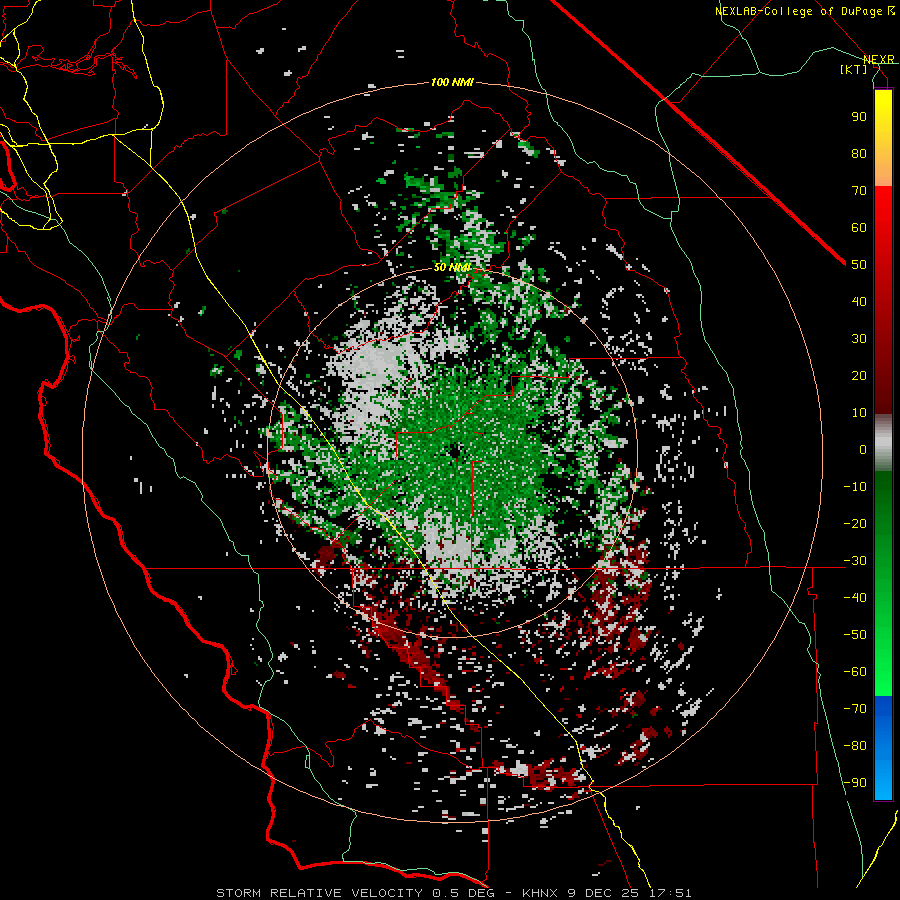Select the -20 scale label

point(855,523)
